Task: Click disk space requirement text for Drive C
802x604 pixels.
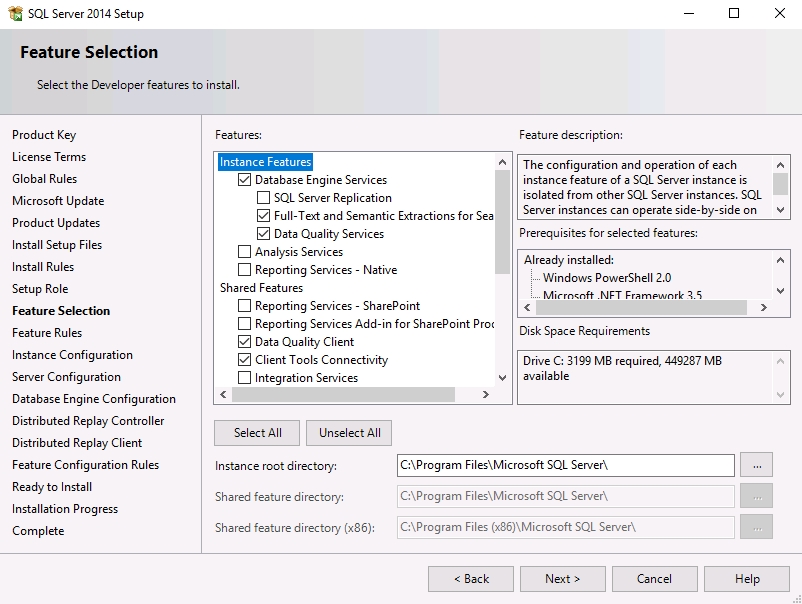Action: (622, 368)
